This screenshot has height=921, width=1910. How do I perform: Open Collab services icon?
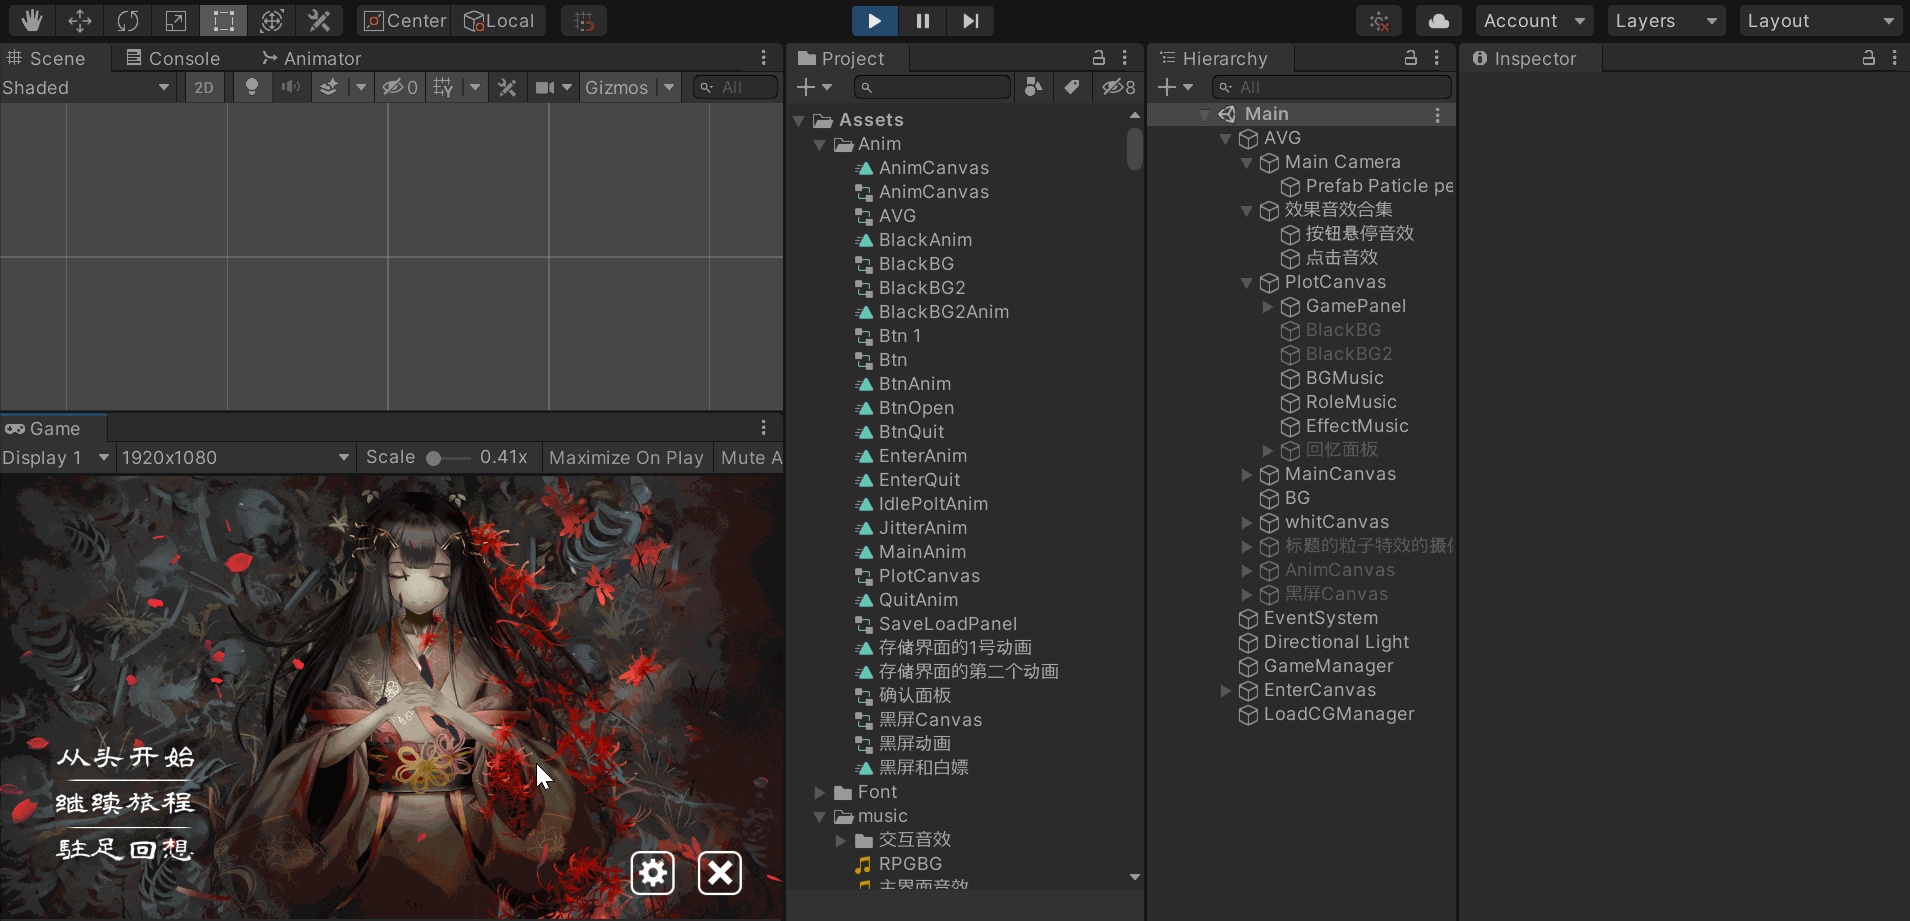coord(1379,20)
